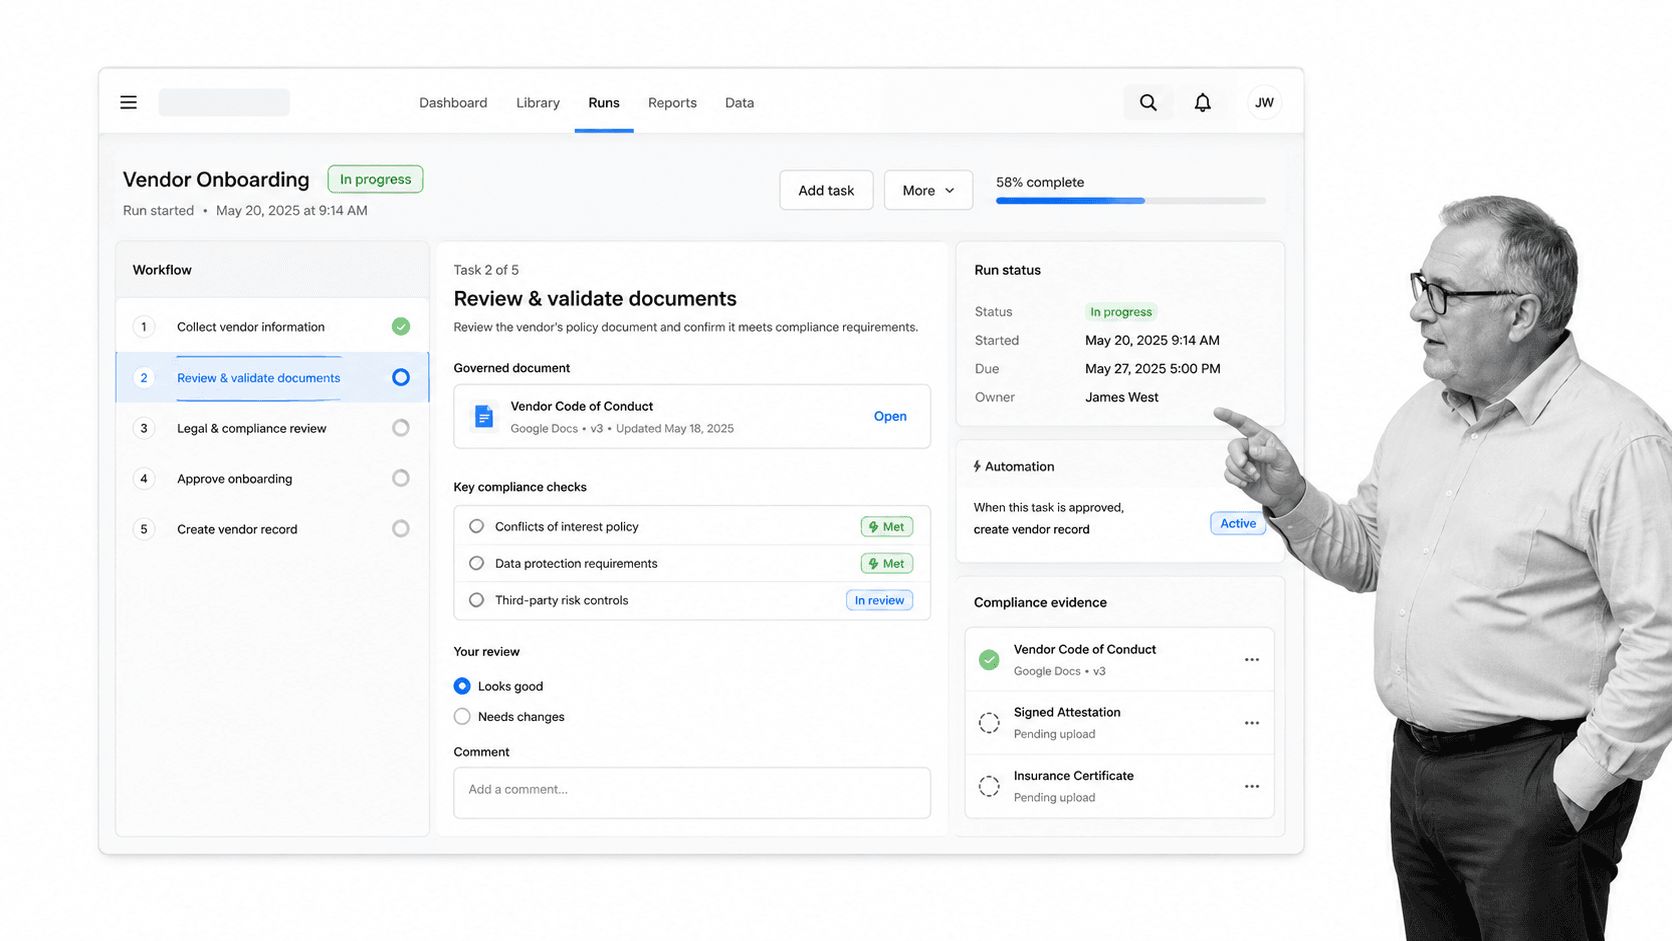Click the blank logo placeholder in header
The image size is (1672, 941).
click(224, 102)
